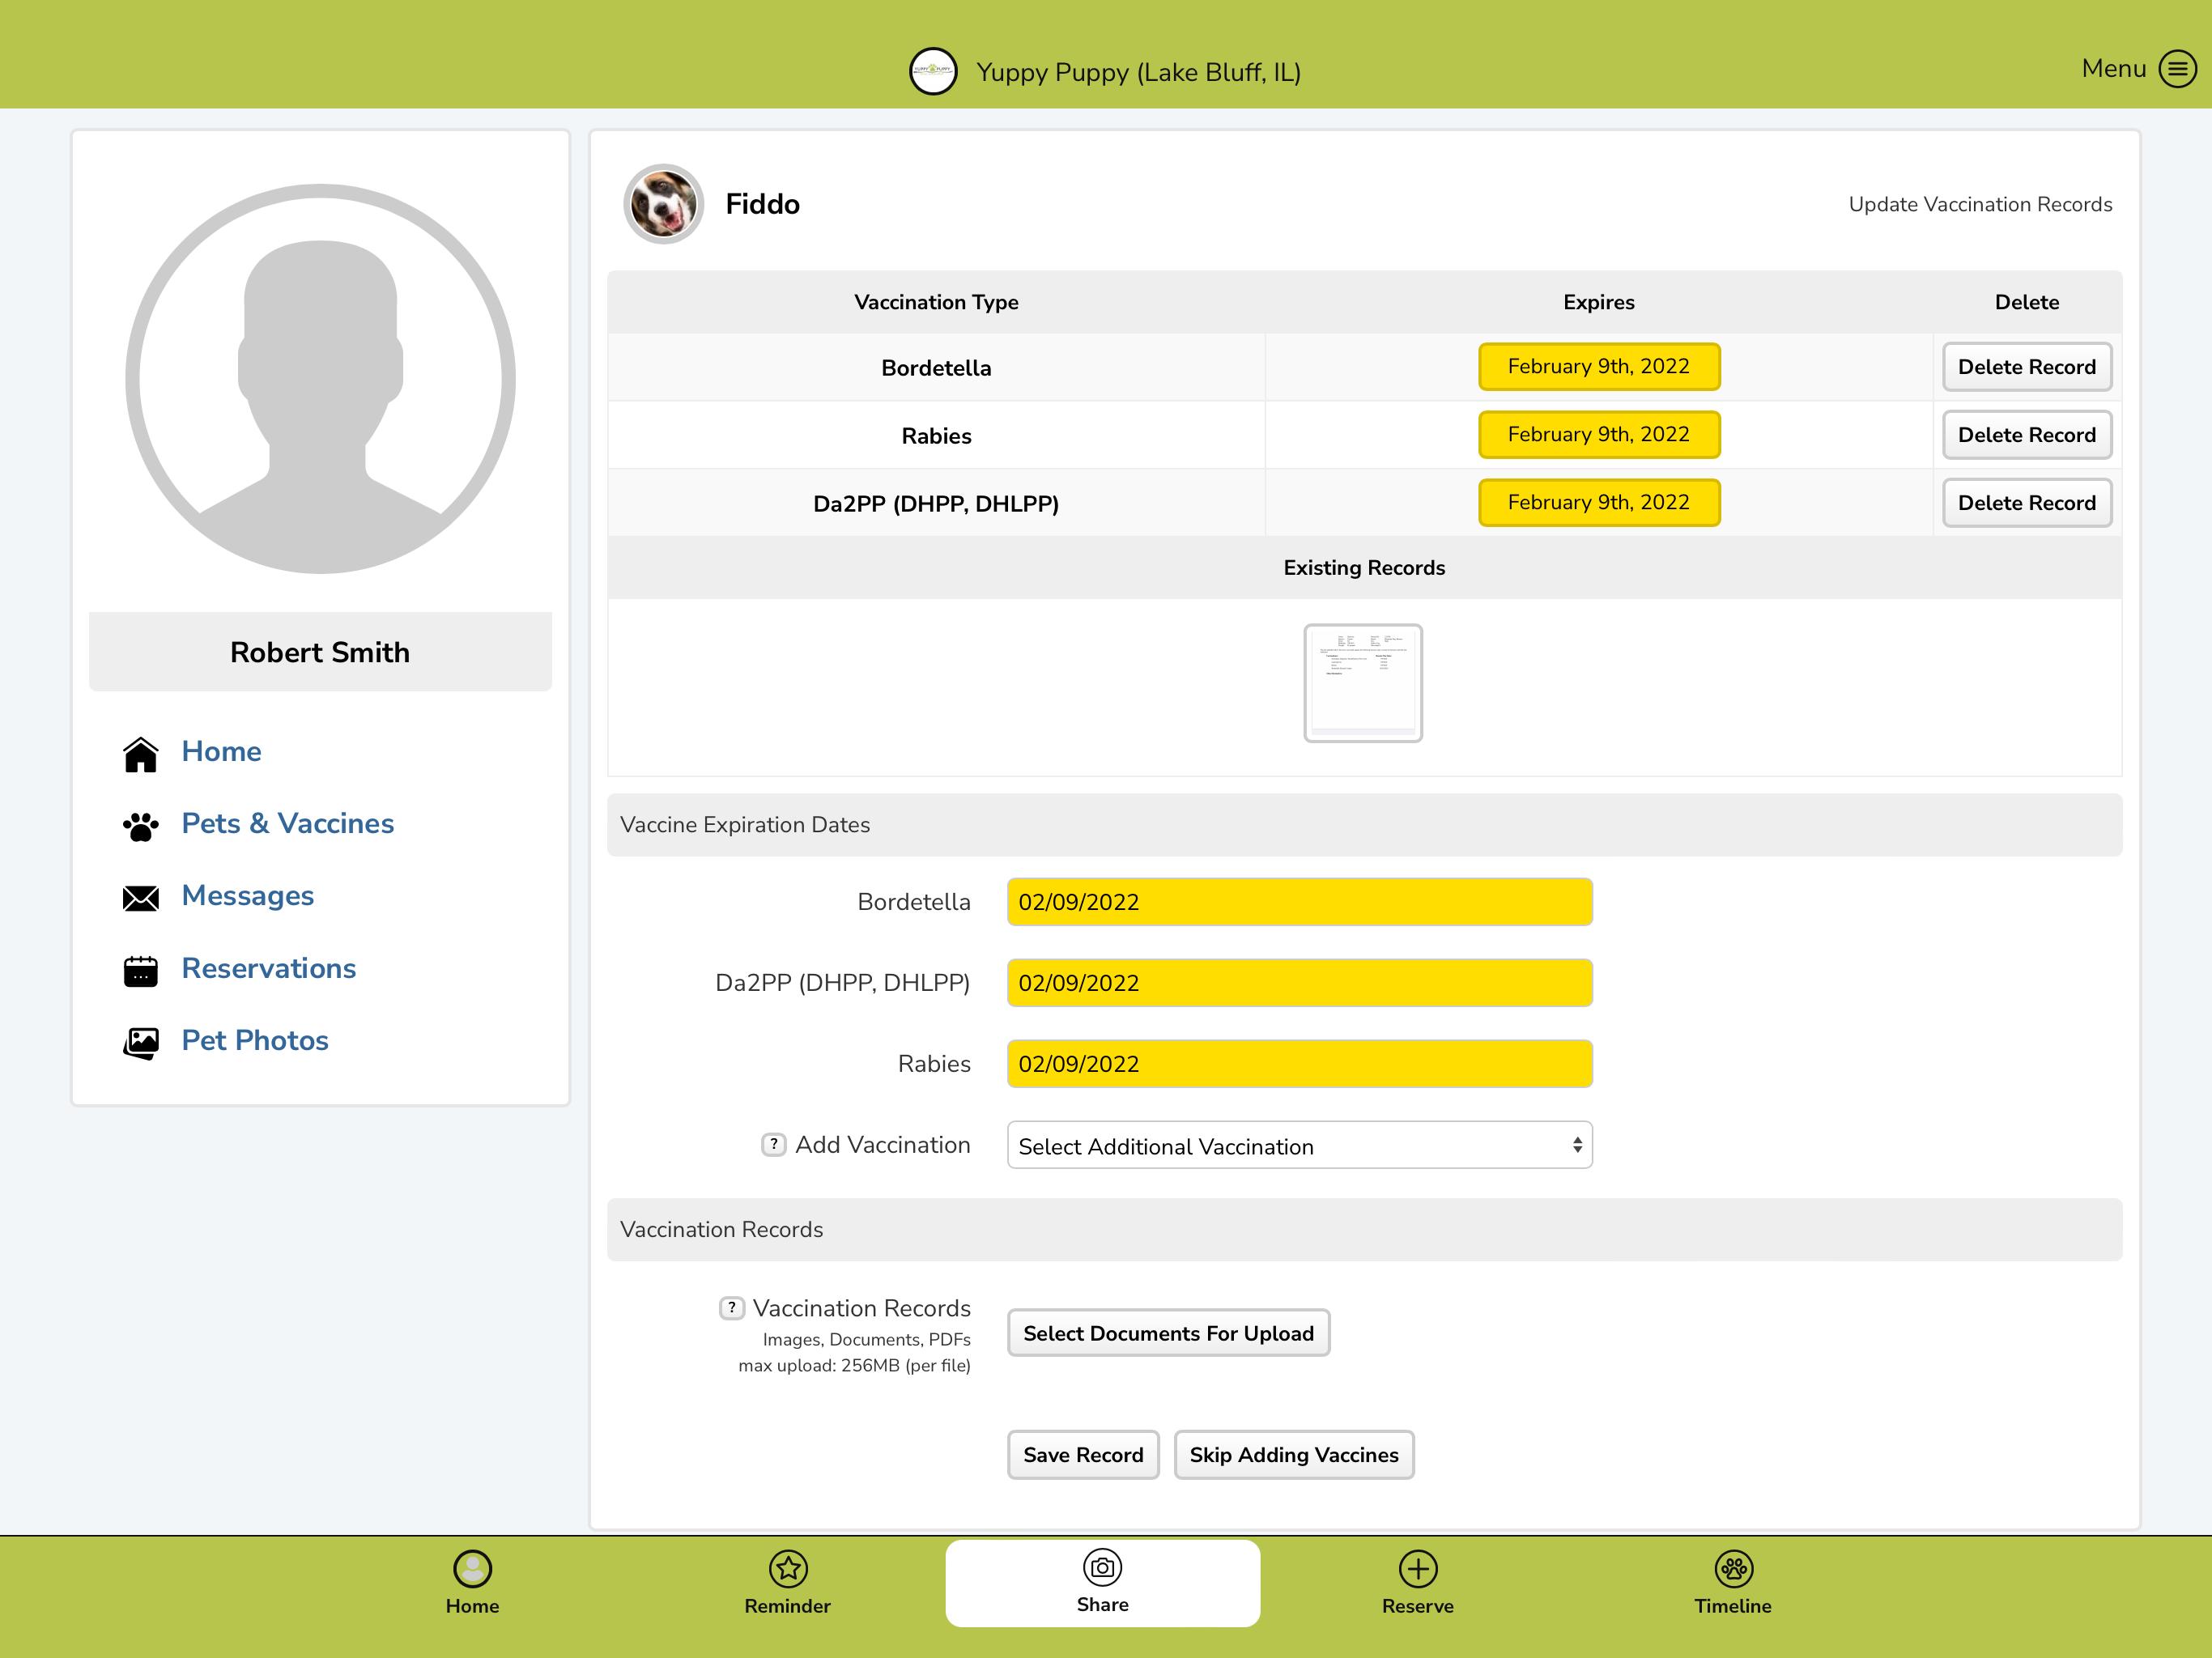The height and width of the screenshot is (1658, 2212).
Task: Open the Reserve plus tab
Action: (1417, 1583)
